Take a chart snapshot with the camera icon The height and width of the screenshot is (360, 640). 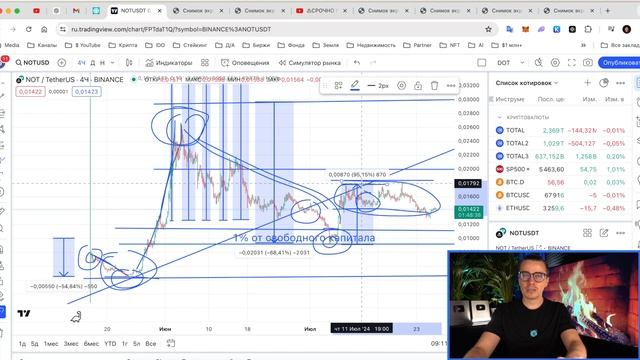[x=588, y=62]
